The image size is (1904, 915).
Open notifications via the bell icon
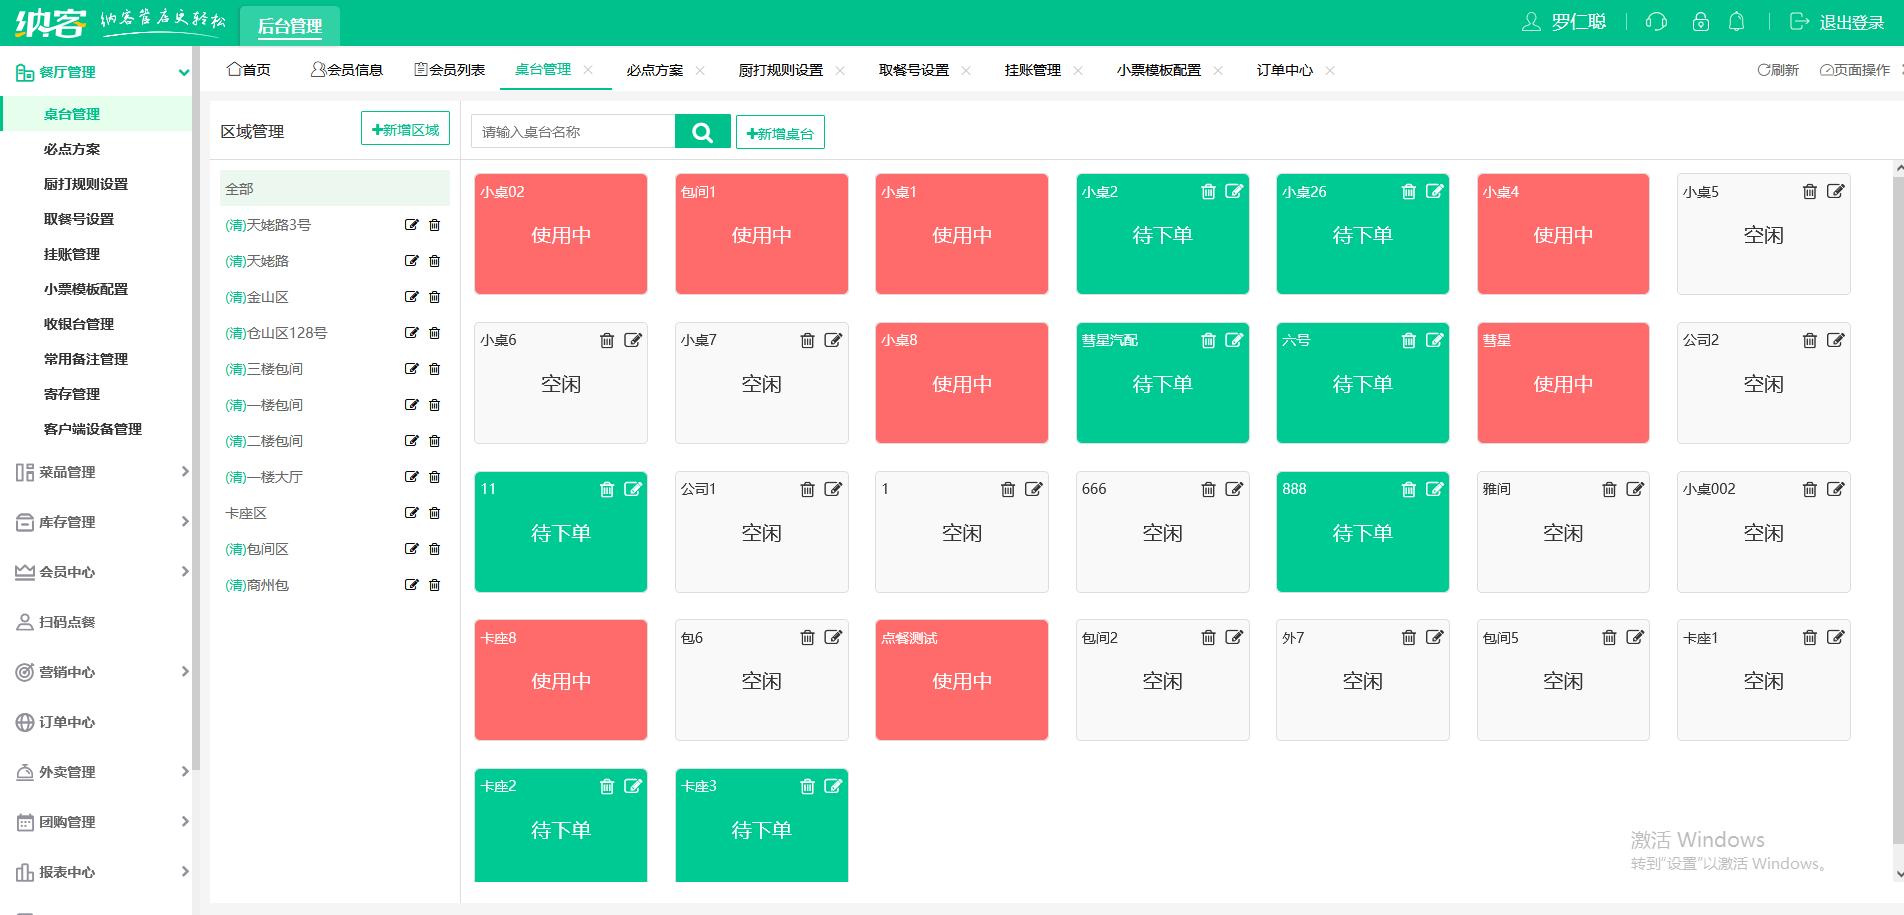(x=1737, y=21)
